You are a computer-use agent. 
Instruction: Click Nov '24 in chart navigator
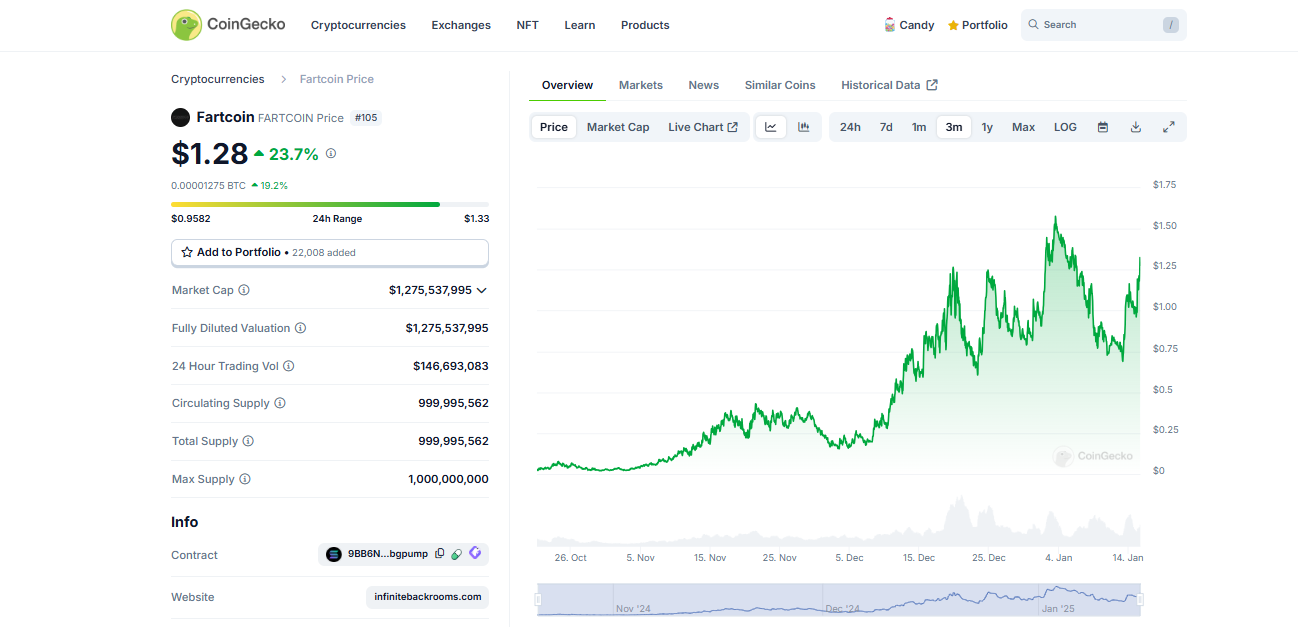(x=633, y=608)
